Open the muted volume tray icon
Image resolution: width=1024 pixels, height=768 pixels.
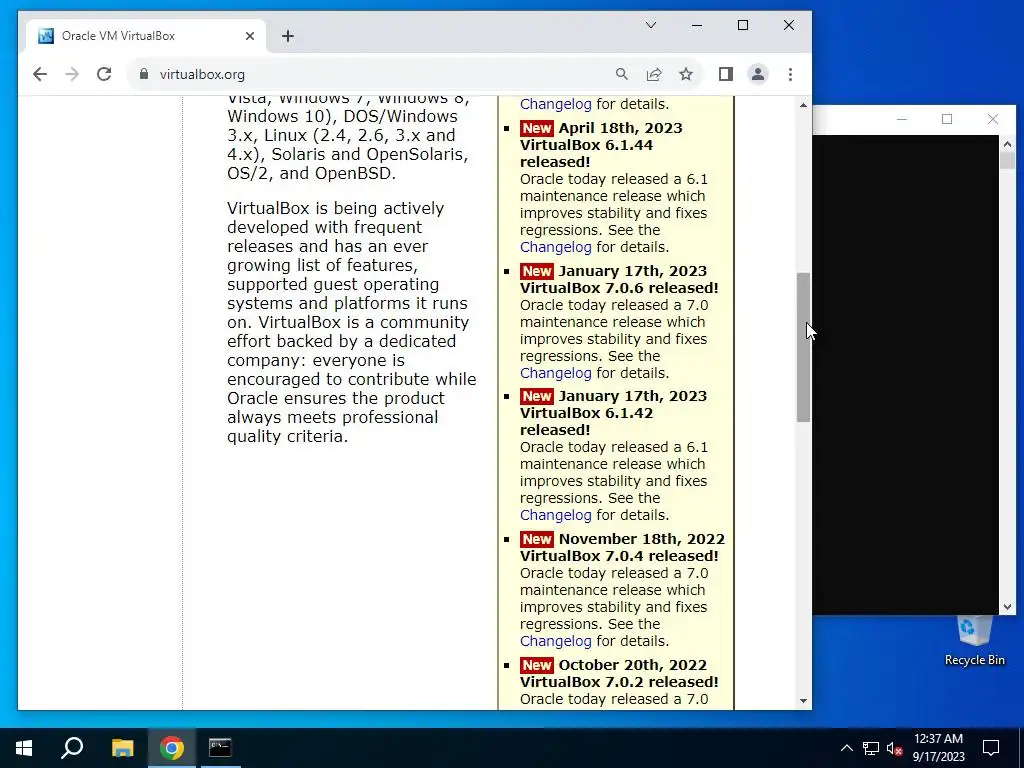coord(895,748)
